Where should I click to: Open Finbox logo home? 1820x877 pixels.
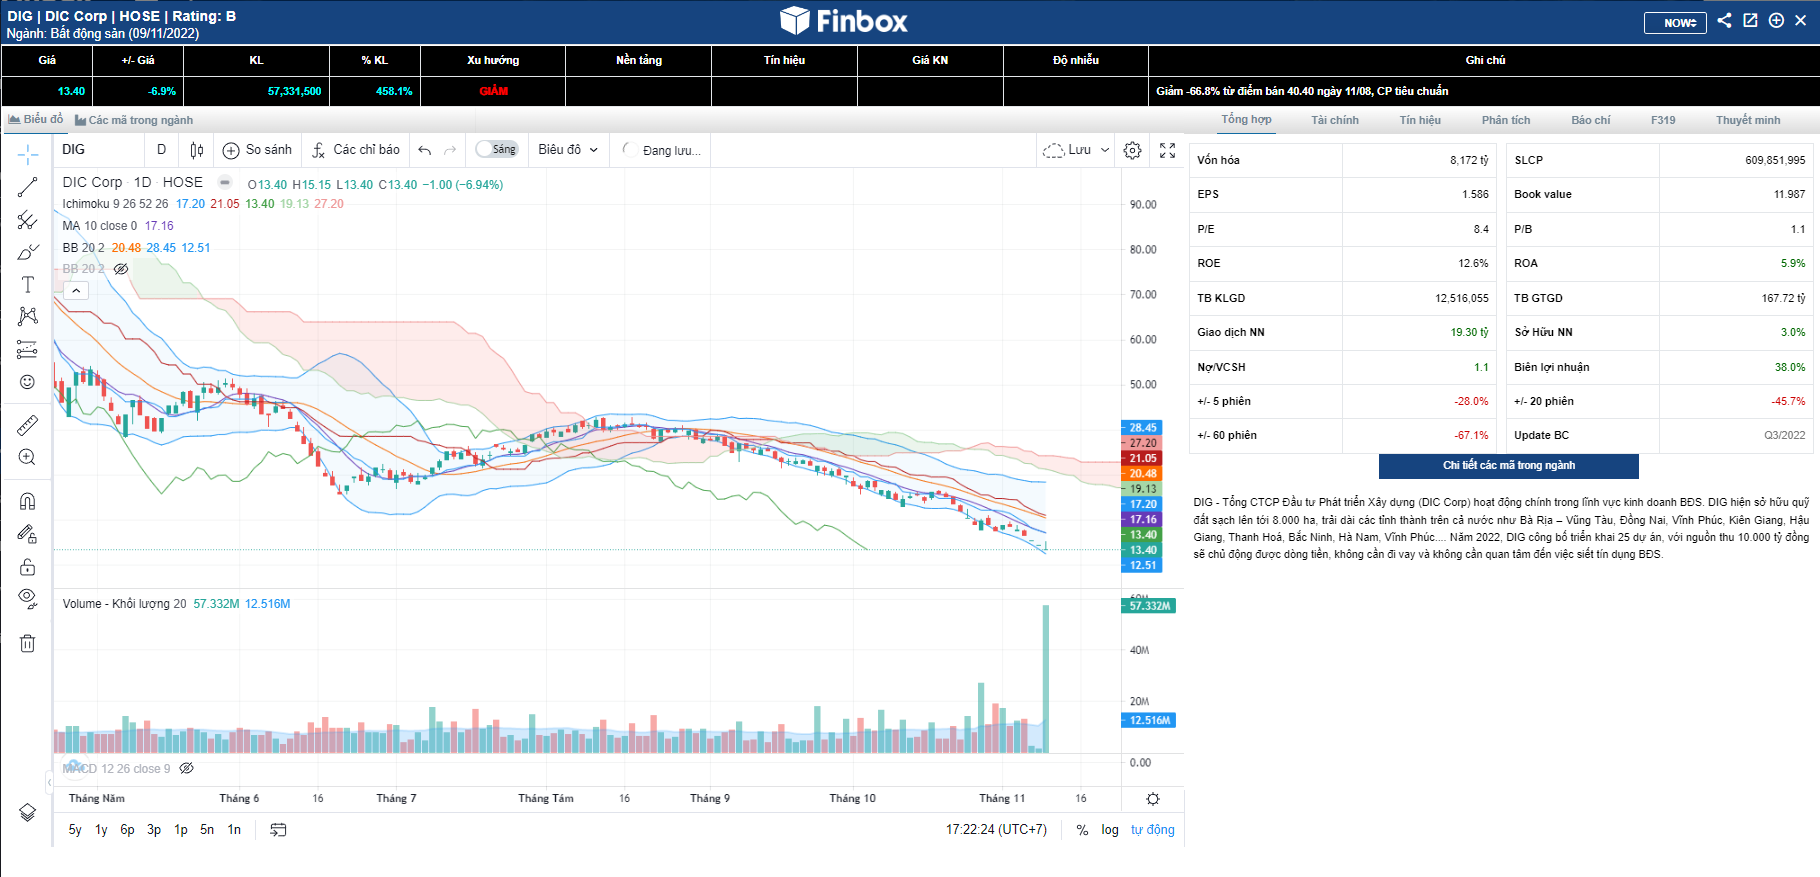(844, 21)
